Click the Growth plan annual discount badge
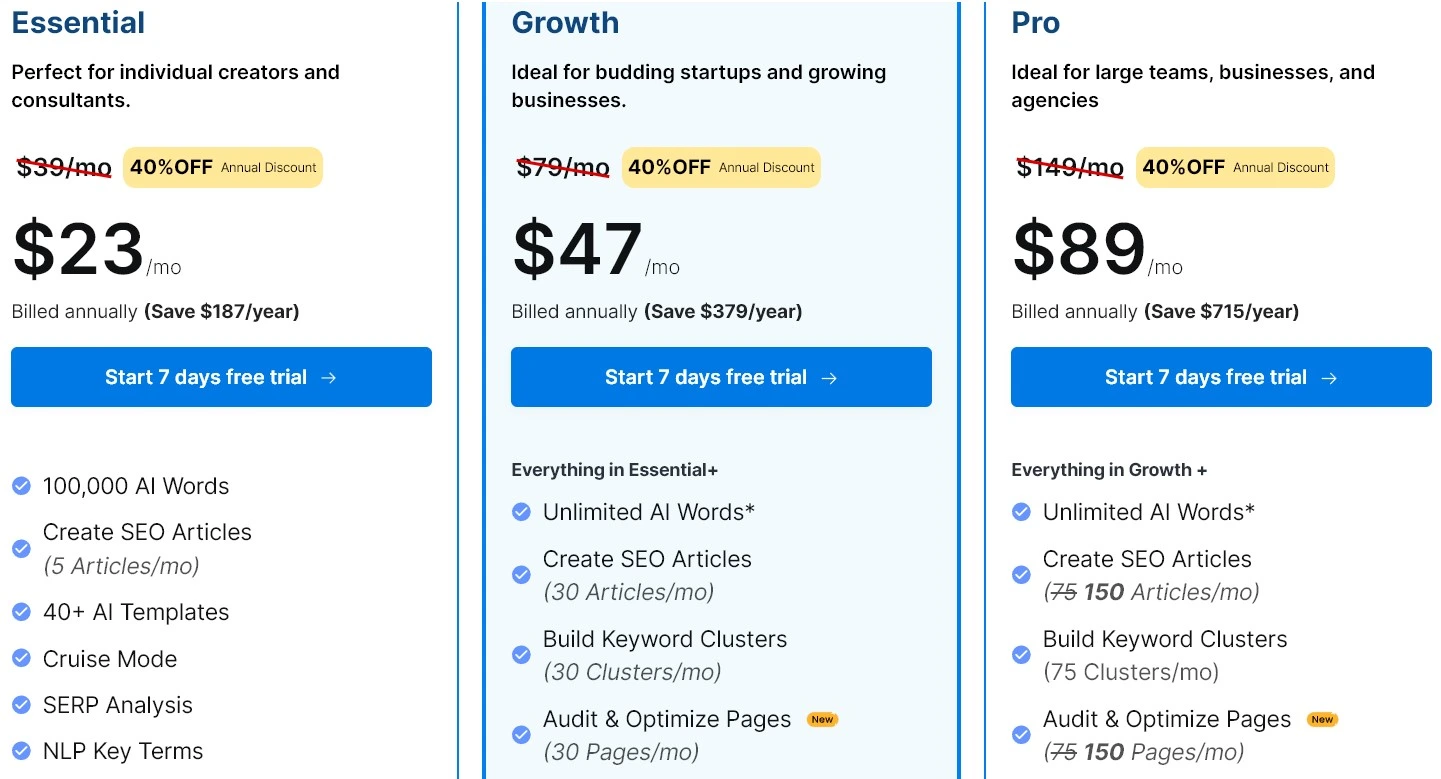1441x779 pixels. 721,167
